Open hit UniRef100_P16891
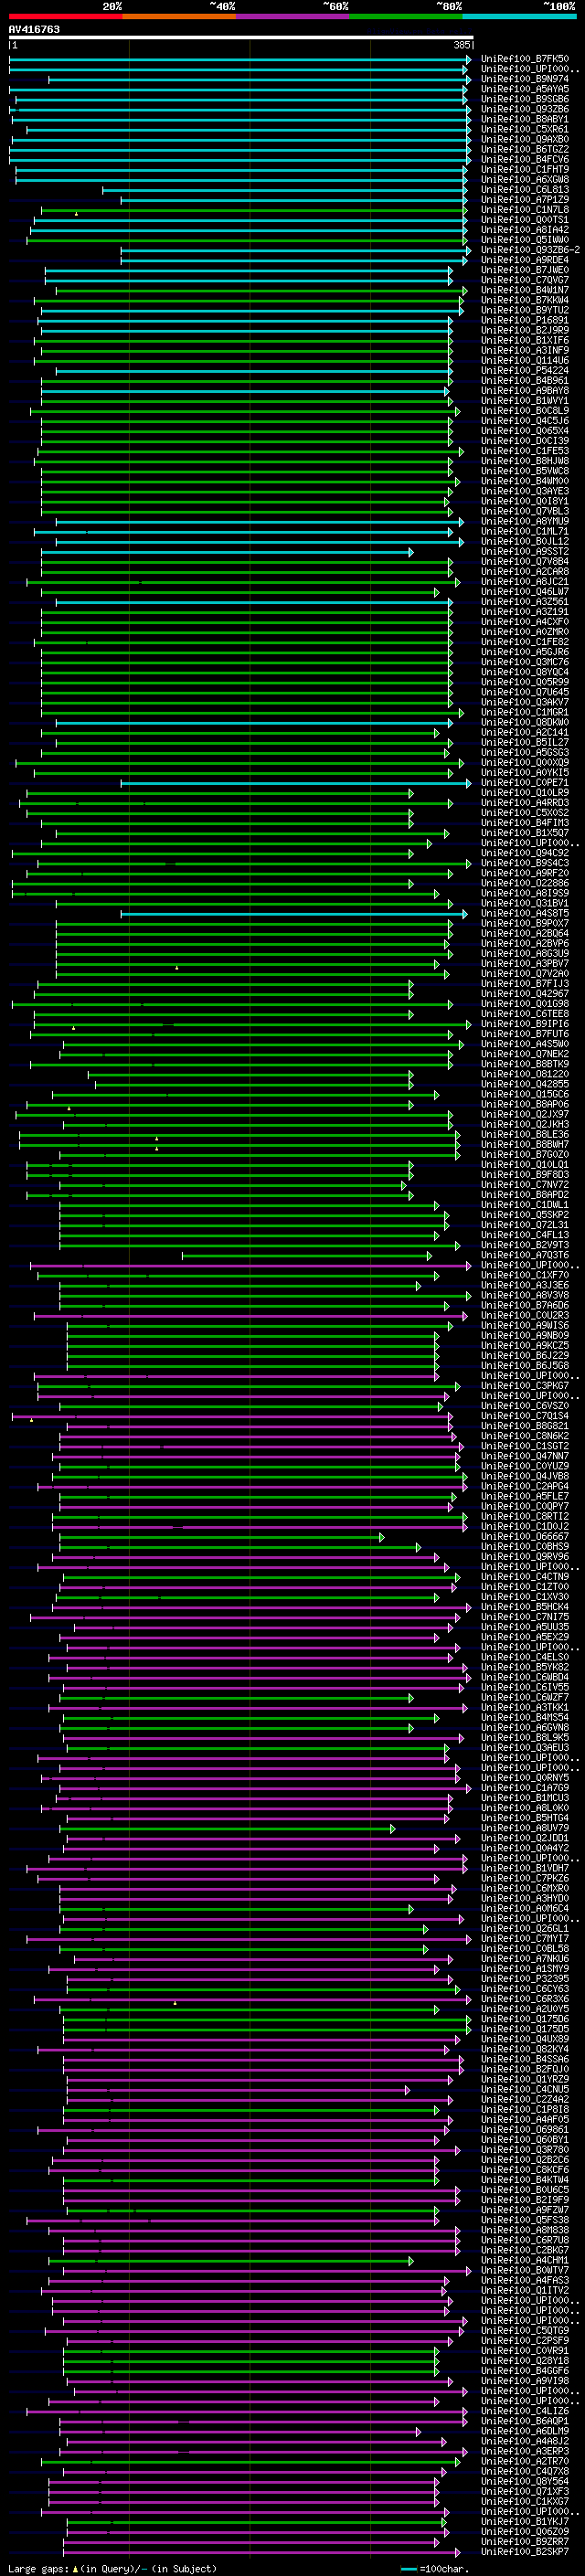Viewport: 585px width, 2576px height. [524, 320]
